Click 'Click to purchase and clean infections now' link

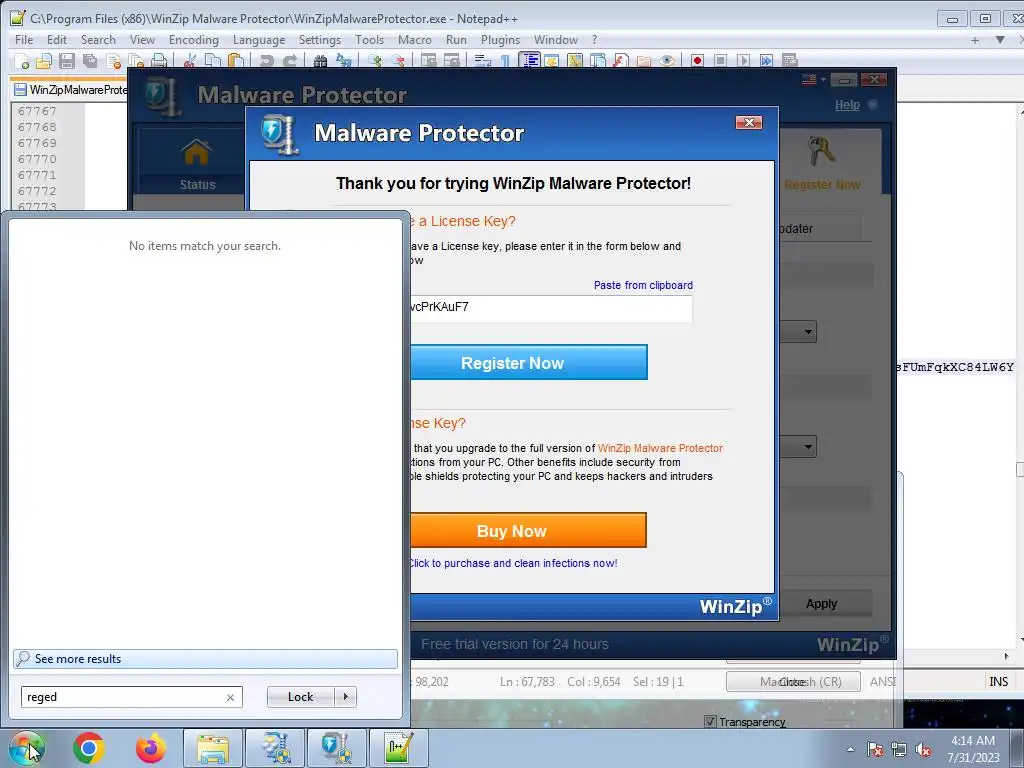(x=513, y=563)
